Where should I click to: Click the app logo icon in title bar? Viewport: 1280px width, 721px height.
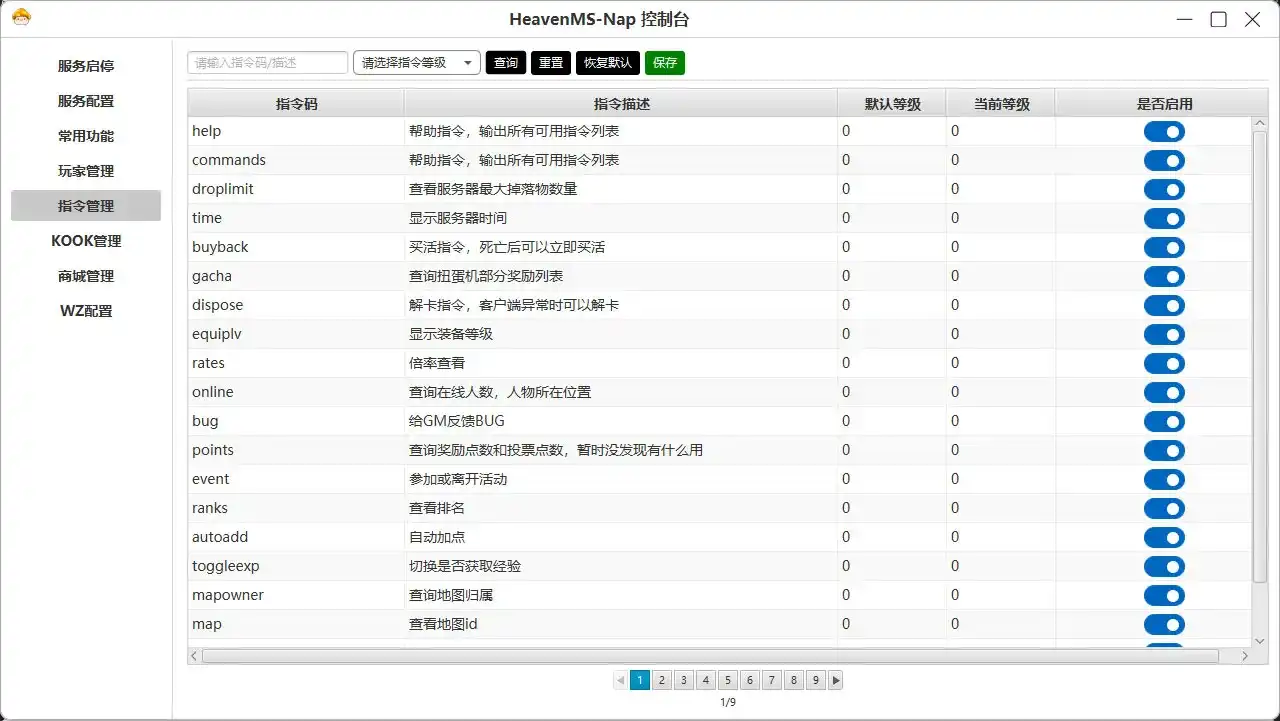(x=20, y=18)
